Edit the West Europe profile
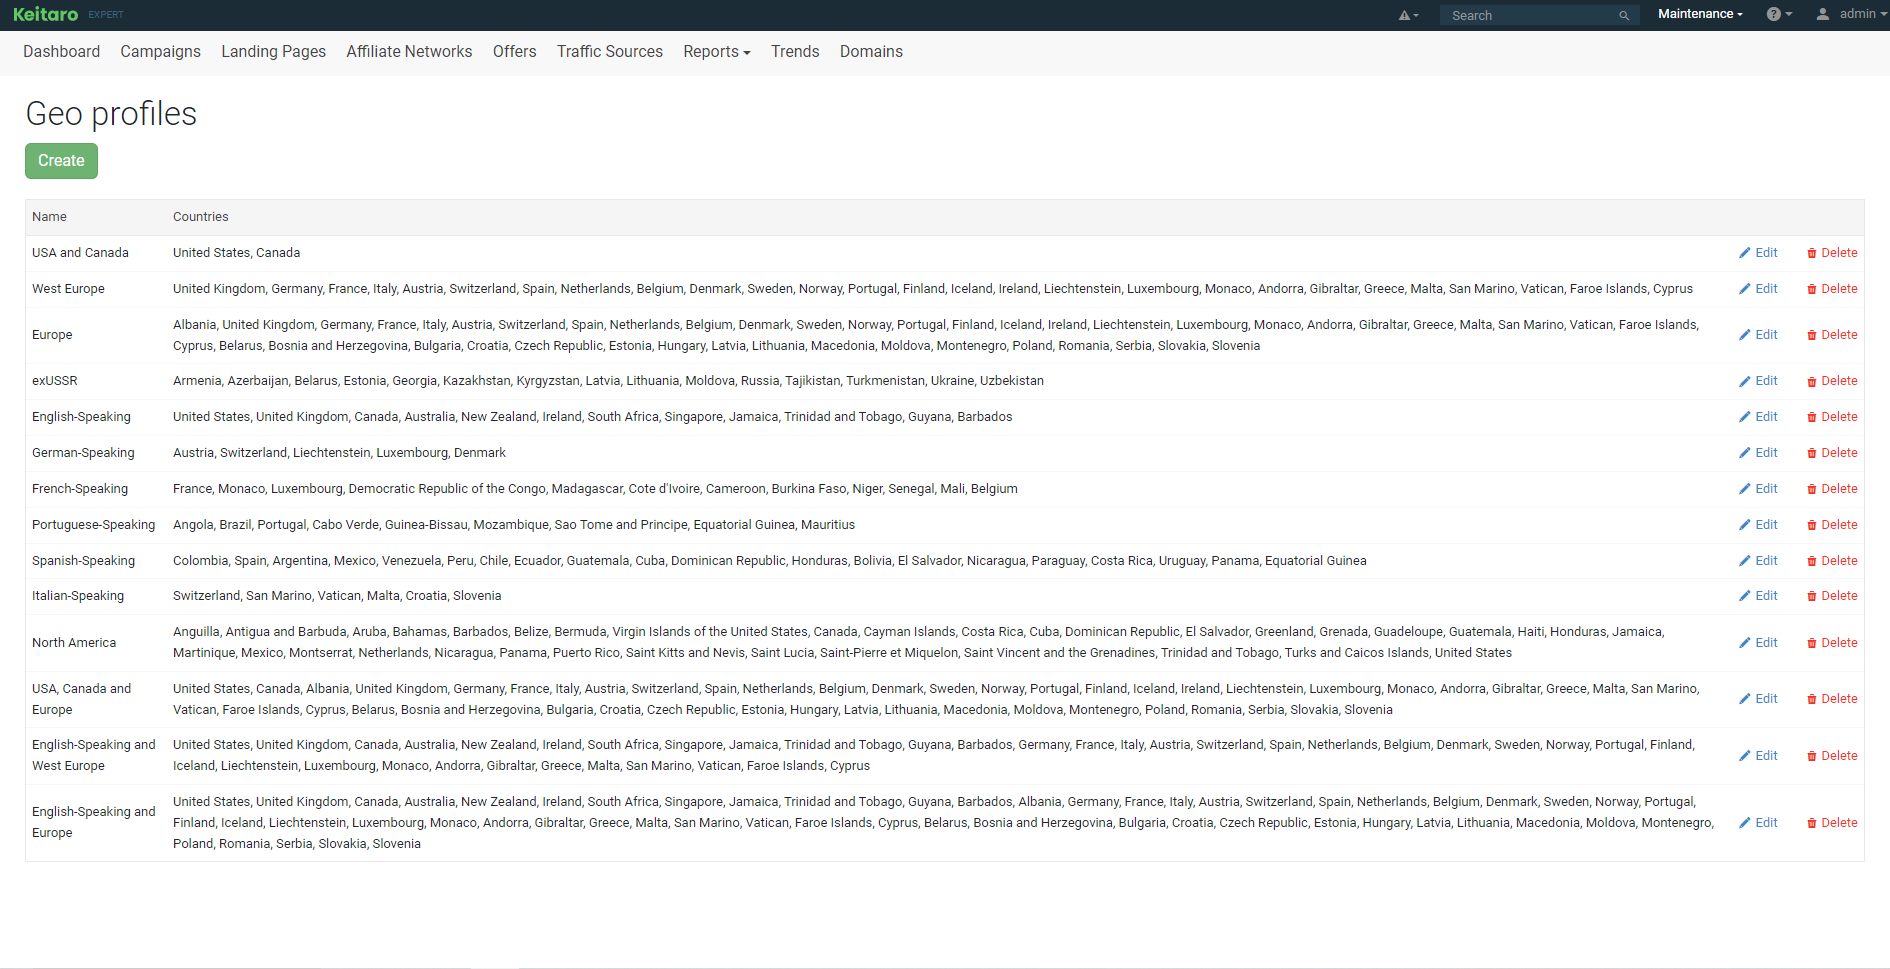1890x969 pixels. (x=1758, y=289)
